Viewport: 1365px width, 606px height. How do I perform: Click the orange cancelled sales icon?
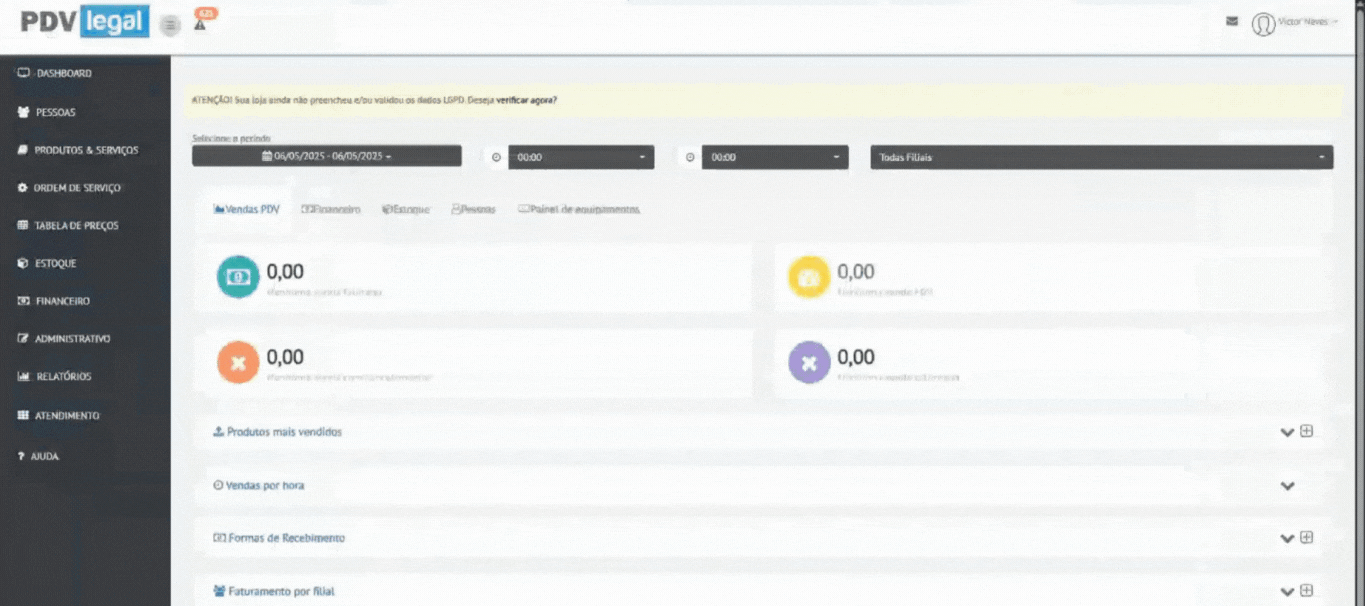tap(238, 363)
